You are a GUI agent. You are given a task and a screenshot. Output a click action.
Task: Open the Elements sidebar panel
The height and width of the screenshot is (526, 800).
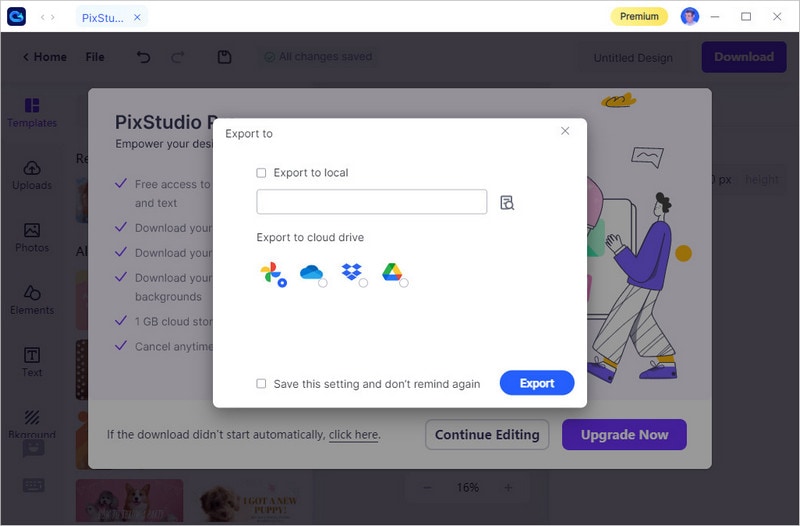(x=32, y=300)
